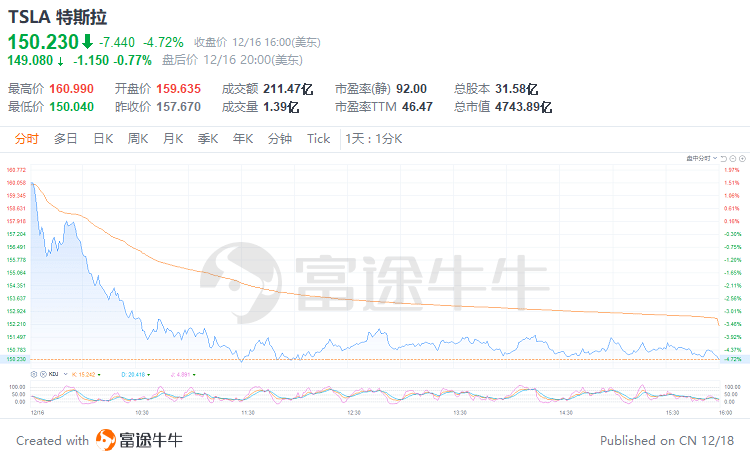Click the 12:30 time axis label
The width and height of the screenshot is (750, 461).
[354, 413]
